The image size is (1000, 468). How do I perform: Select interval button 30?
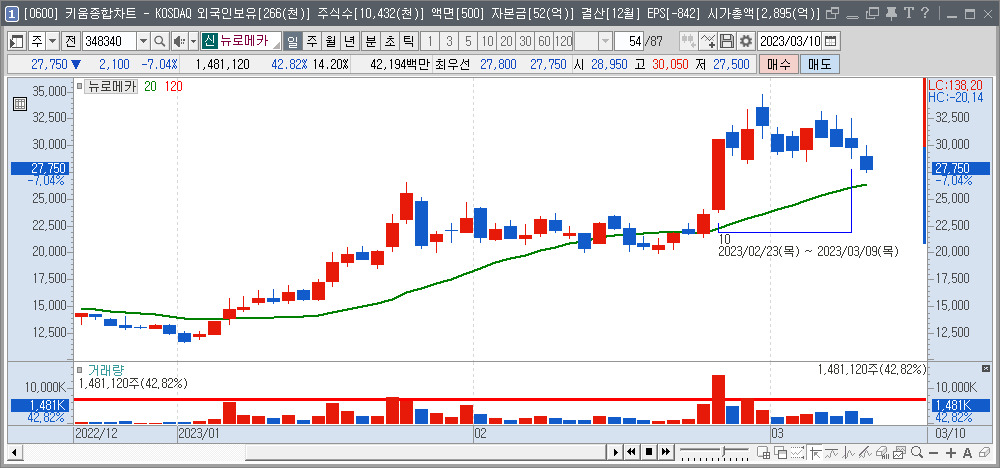526,41
